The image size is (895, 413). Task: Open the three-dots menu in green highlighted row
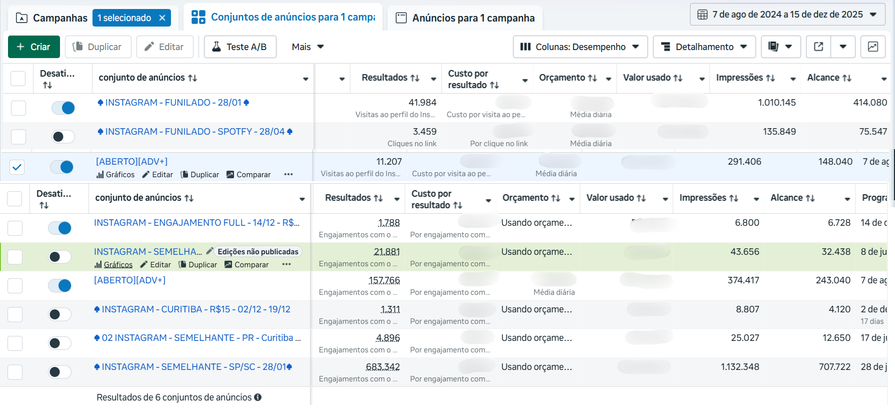click(286, 265)
